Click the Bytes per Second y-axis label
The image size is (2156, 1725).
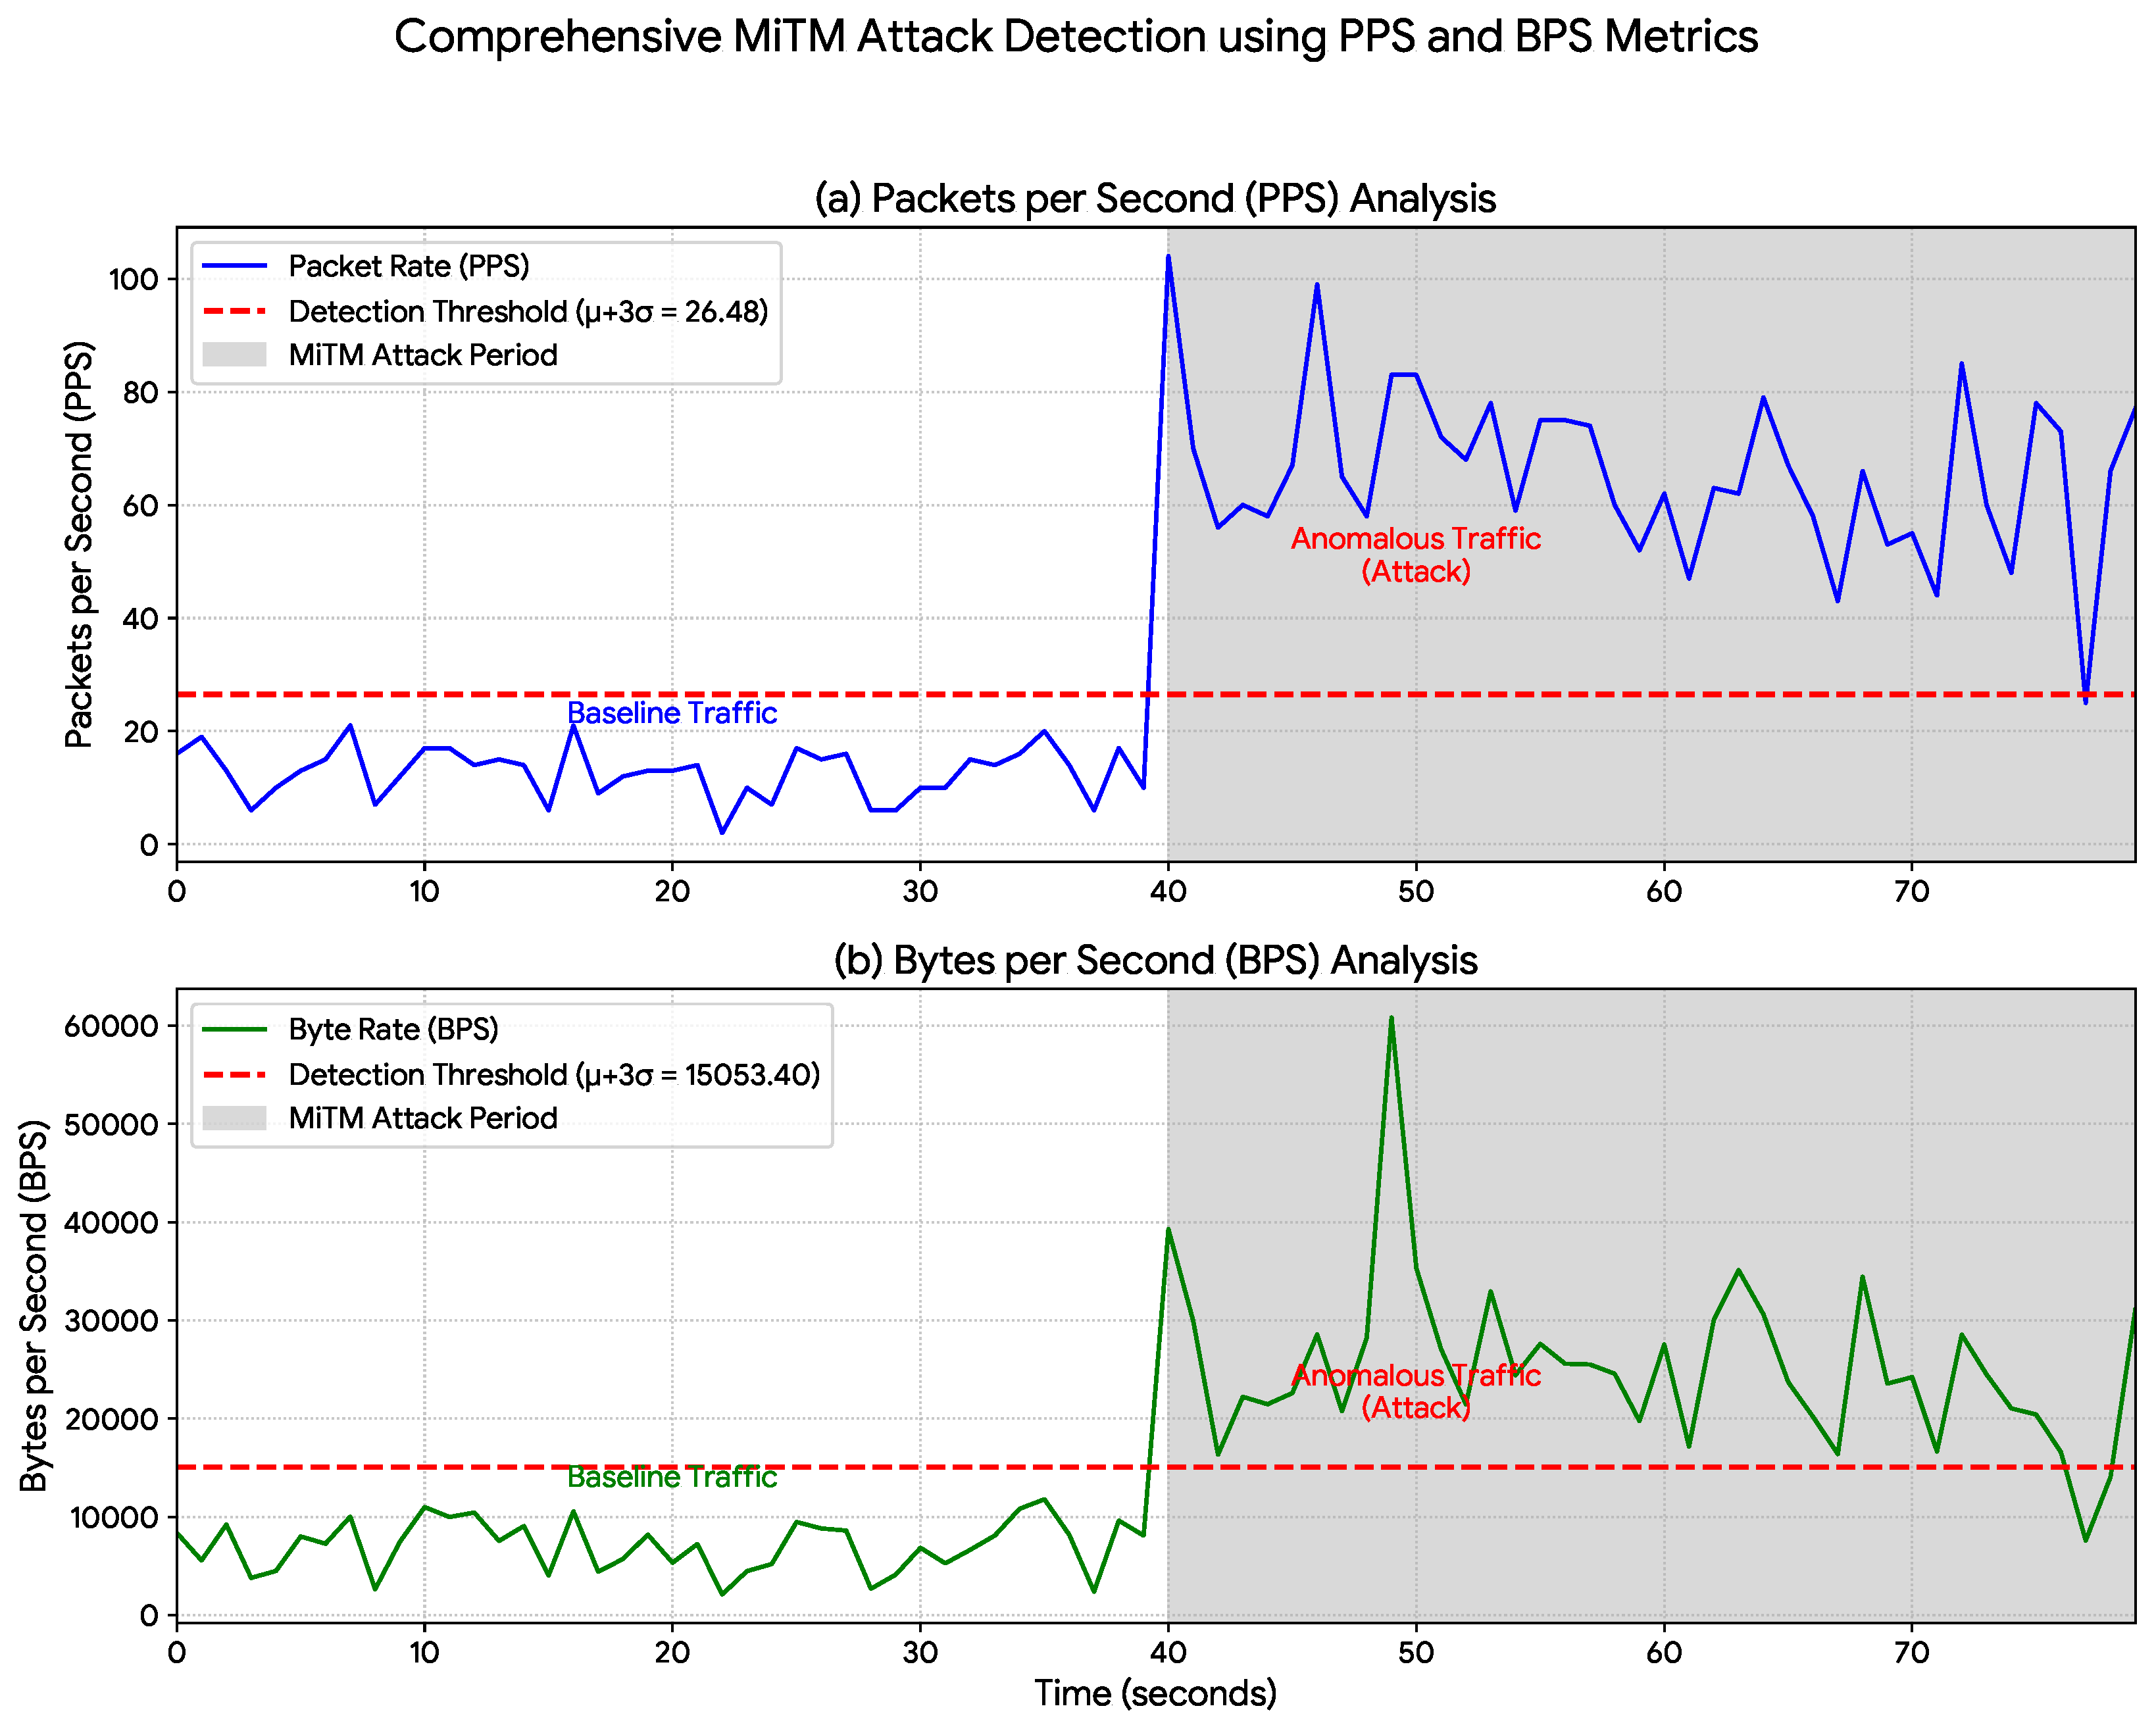[x=34, y=1305]
